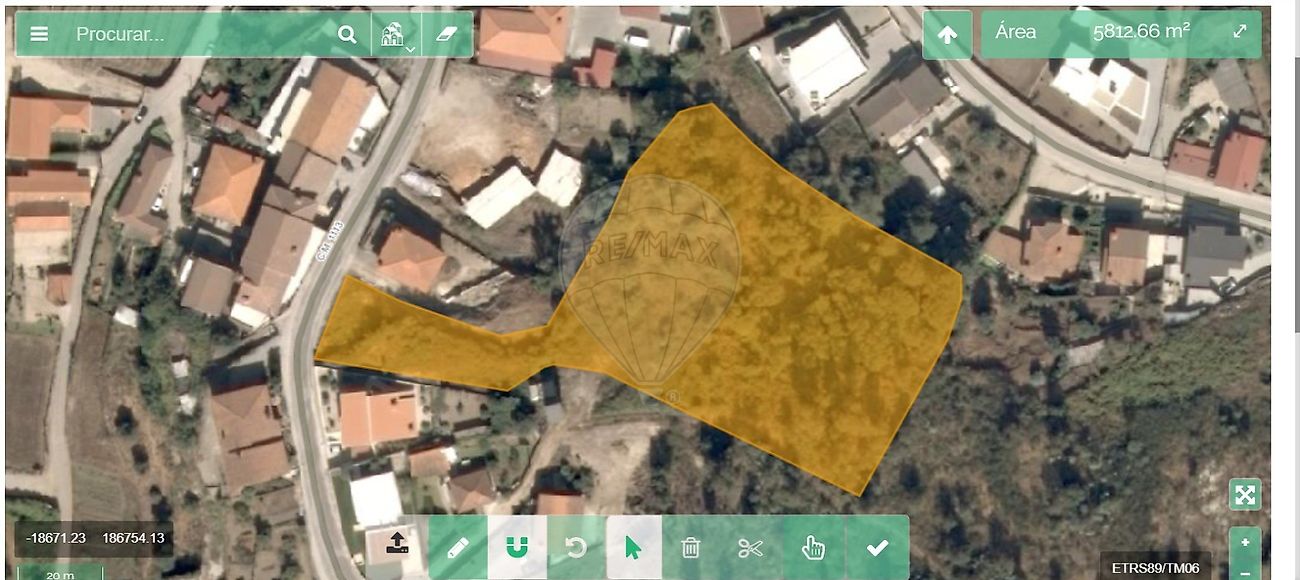
Task: Click the ETRS89/TM06 coordinate system label
Action: pyautogui.click(x=1155, y=568)
